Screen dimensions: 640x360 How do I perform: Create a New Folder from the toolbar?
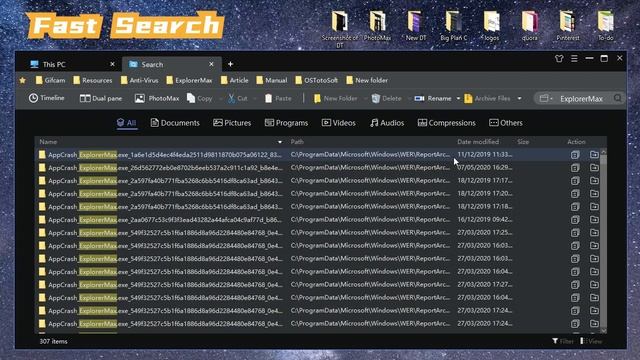pos(336,98)
